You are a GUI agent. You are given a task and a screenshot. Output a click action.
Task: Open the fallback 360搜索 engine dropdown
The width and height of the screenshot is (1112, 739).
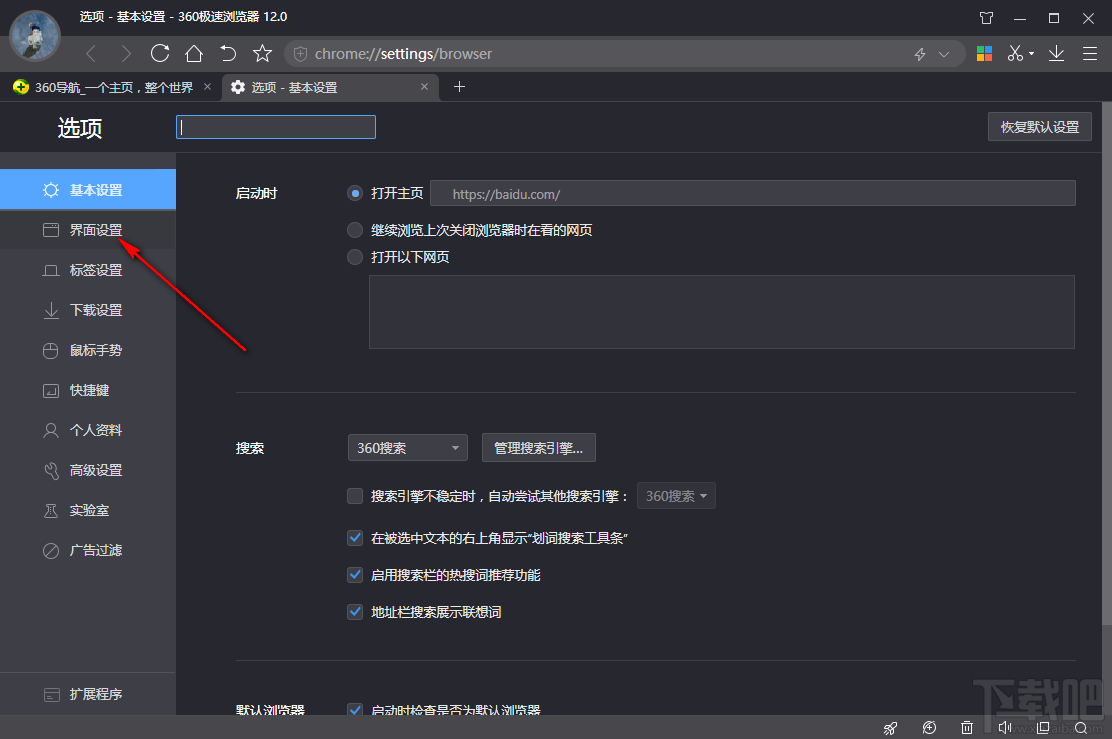(x=676, y=496)
